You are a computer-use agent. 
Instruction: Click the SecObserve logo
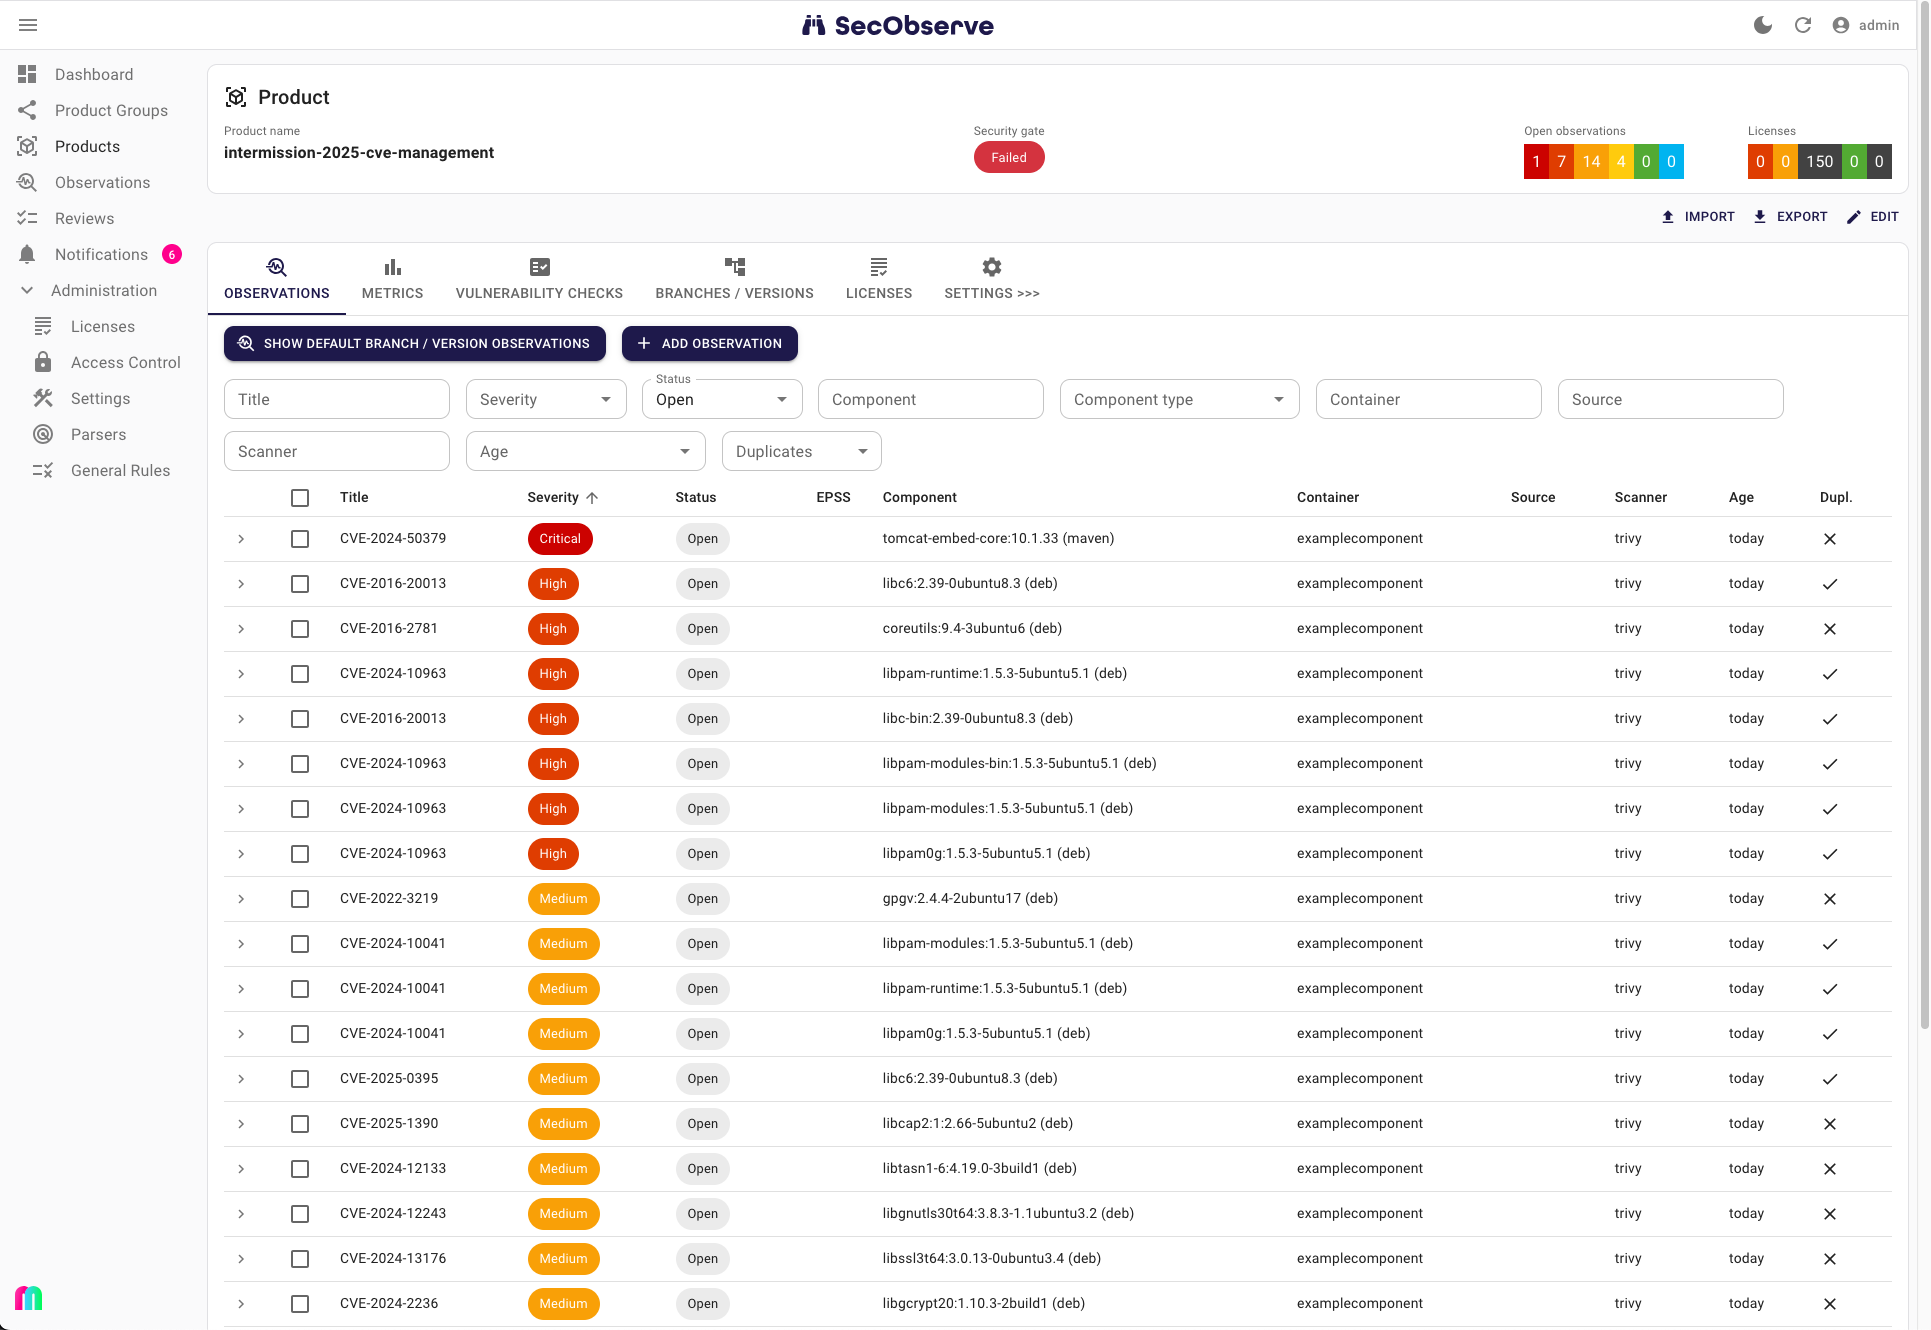(x=898, y=25)
